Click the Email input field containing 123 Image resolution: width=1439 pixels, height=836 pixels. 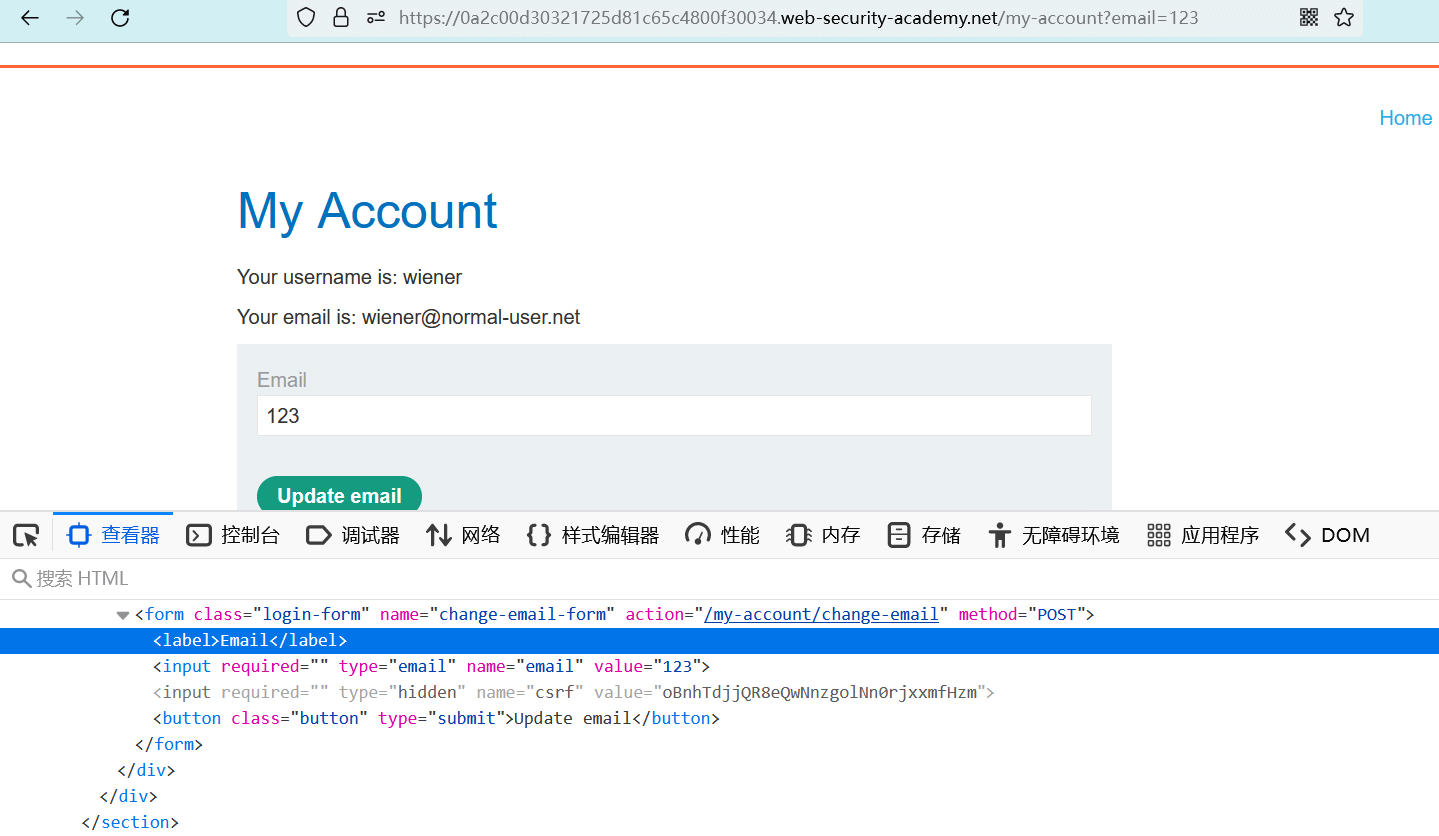673,416
